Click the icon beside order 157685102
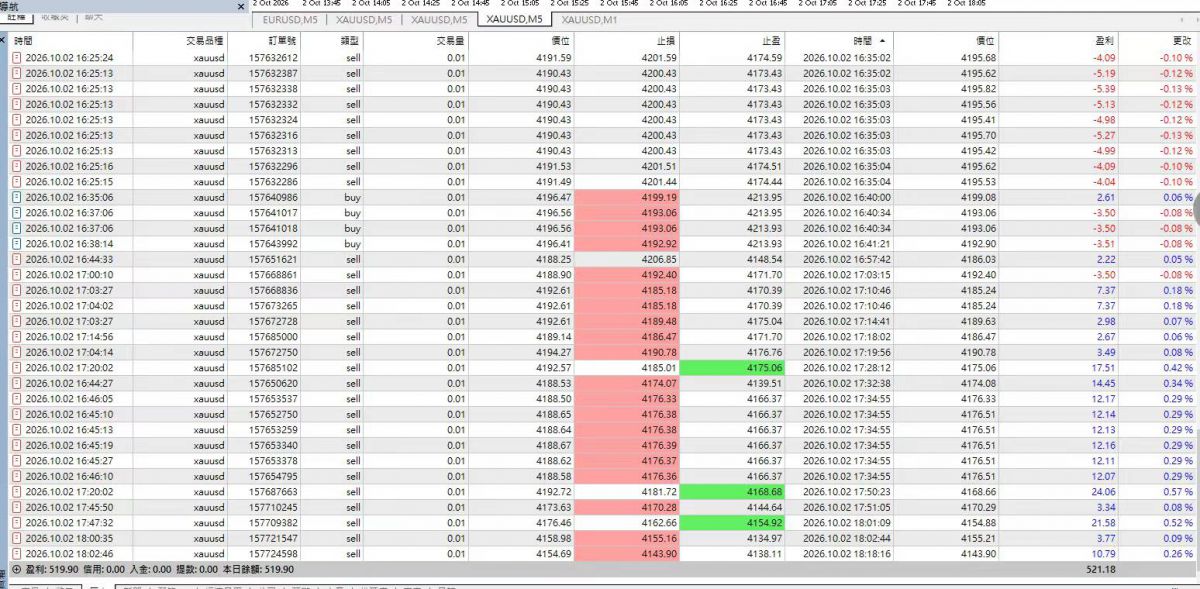Screen dimensions: 1200x589 (x=16, y=367)
